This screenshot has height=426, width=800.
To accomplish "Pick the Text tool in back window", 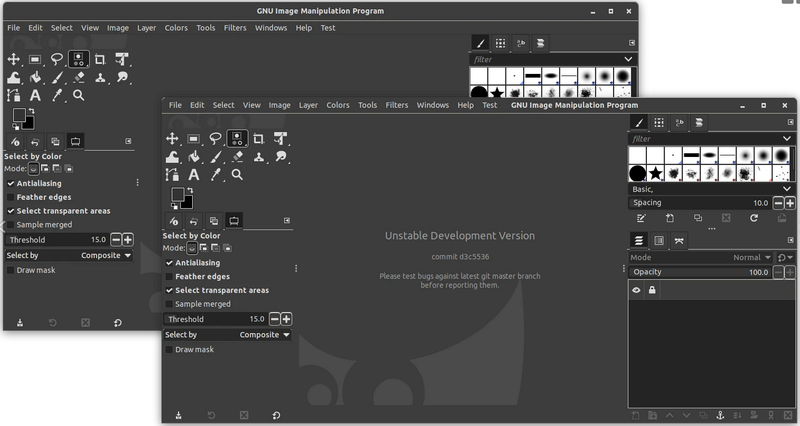I will [x=35, y=95].
